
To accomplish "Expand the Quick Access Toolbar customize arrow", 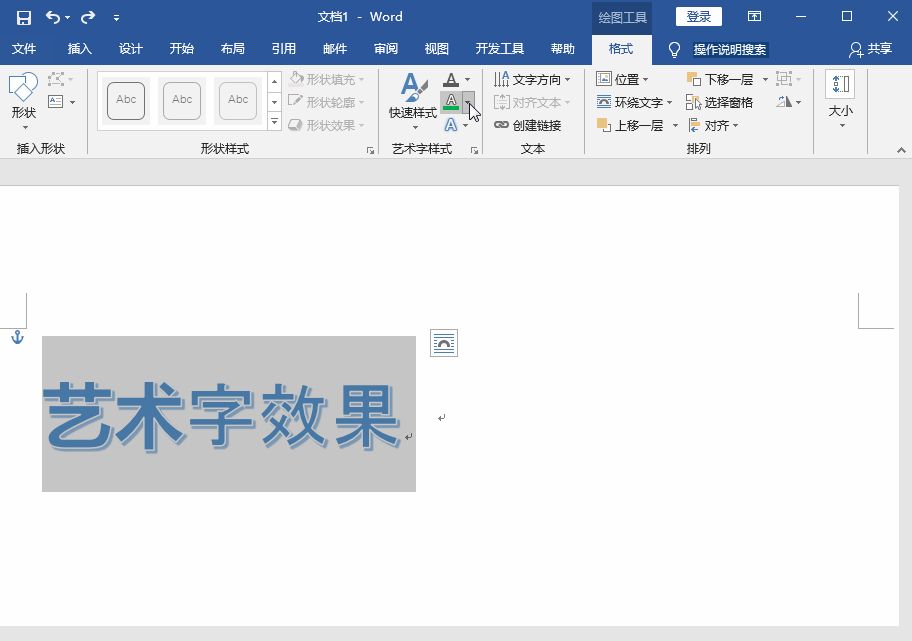I will (x=116, y=17).
